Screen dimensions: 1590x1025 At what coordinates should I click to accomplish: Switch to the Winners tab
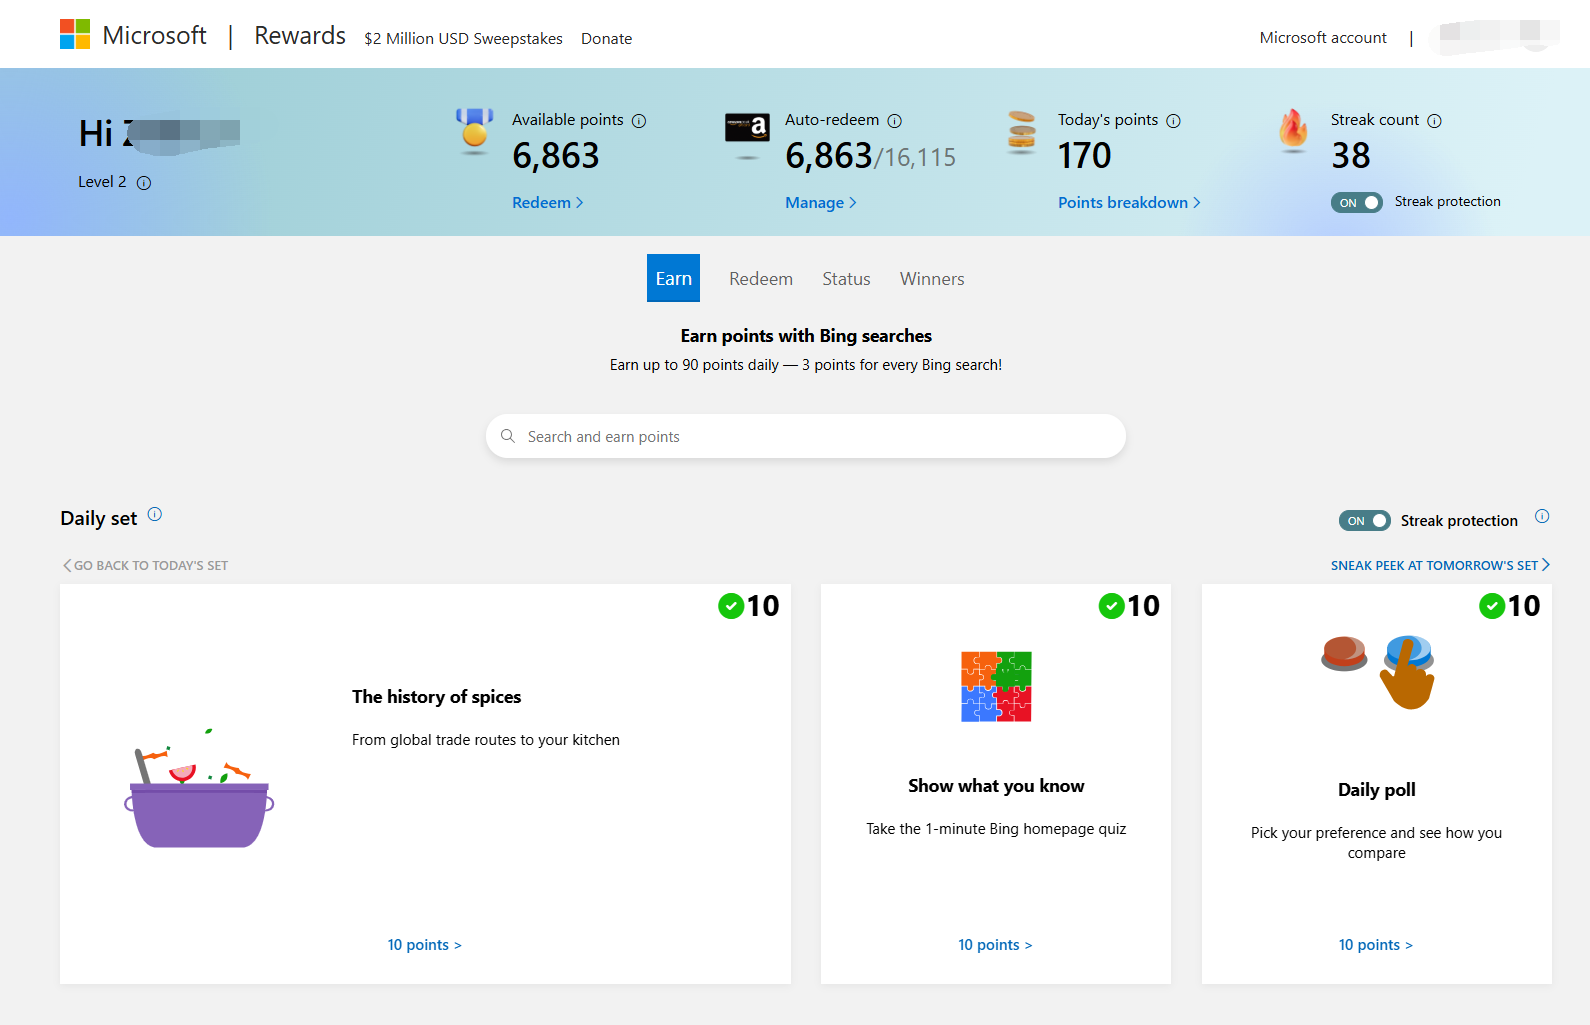click(x=932, y=279)
